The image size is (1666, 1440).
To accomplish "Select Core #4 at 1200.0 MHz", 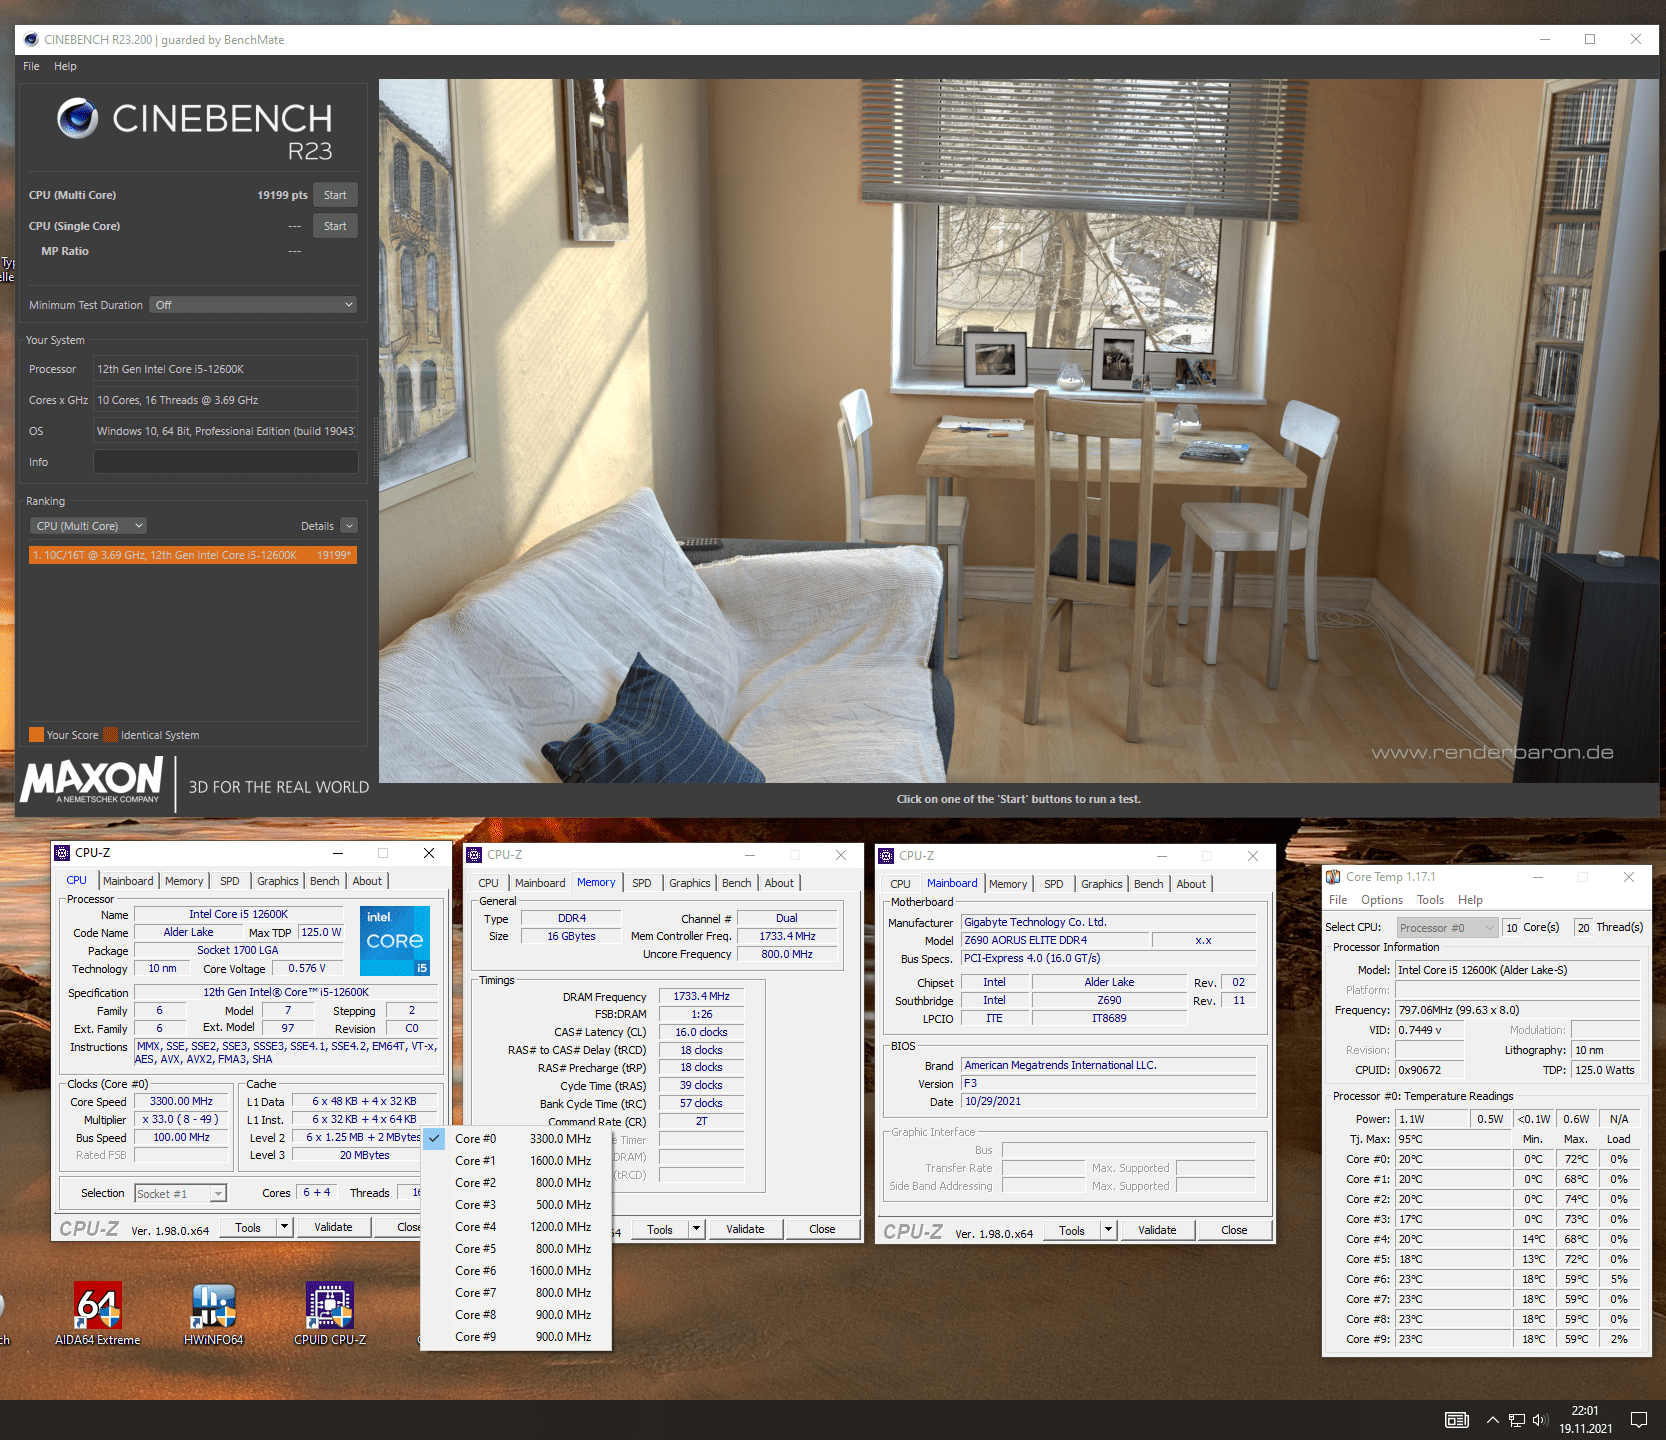I will tap(517, 1227).
